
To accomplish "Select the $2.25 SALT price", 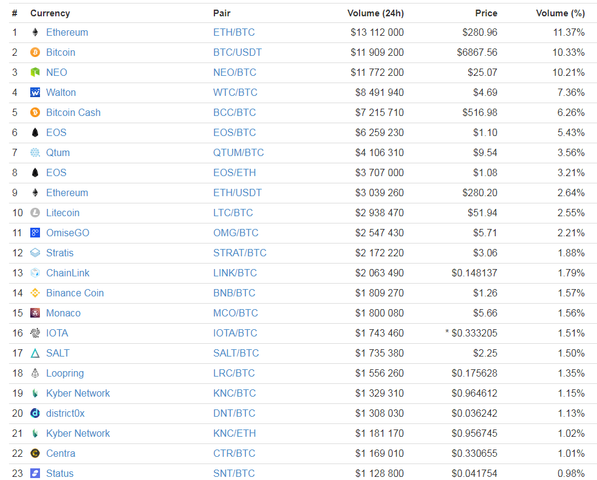I will 485,353.
